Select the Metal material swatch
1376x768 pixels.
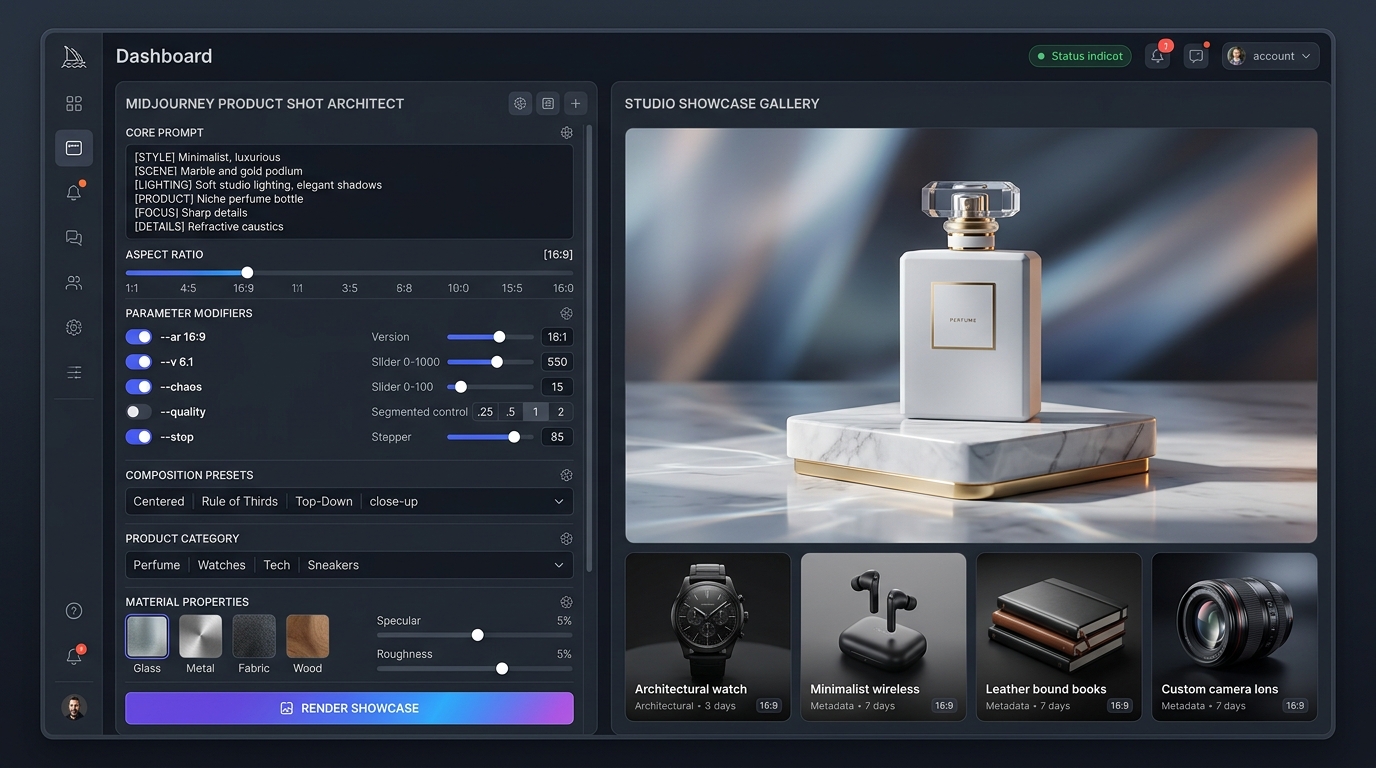point(200,636)
